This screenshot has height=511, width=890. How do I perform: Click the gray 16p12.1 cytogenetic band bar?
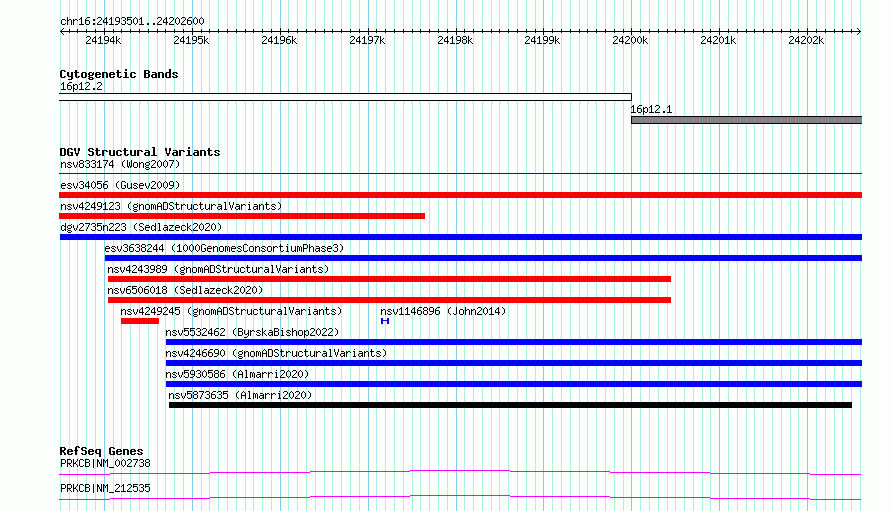point(746,120)
